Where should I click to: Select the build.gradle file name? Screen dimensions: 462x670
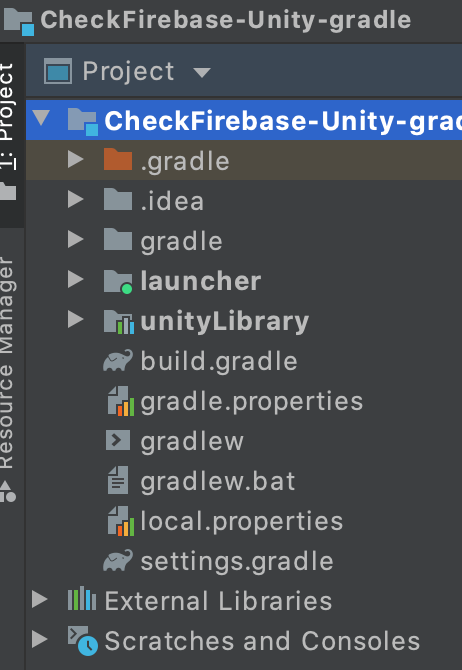tap(219, 362)
